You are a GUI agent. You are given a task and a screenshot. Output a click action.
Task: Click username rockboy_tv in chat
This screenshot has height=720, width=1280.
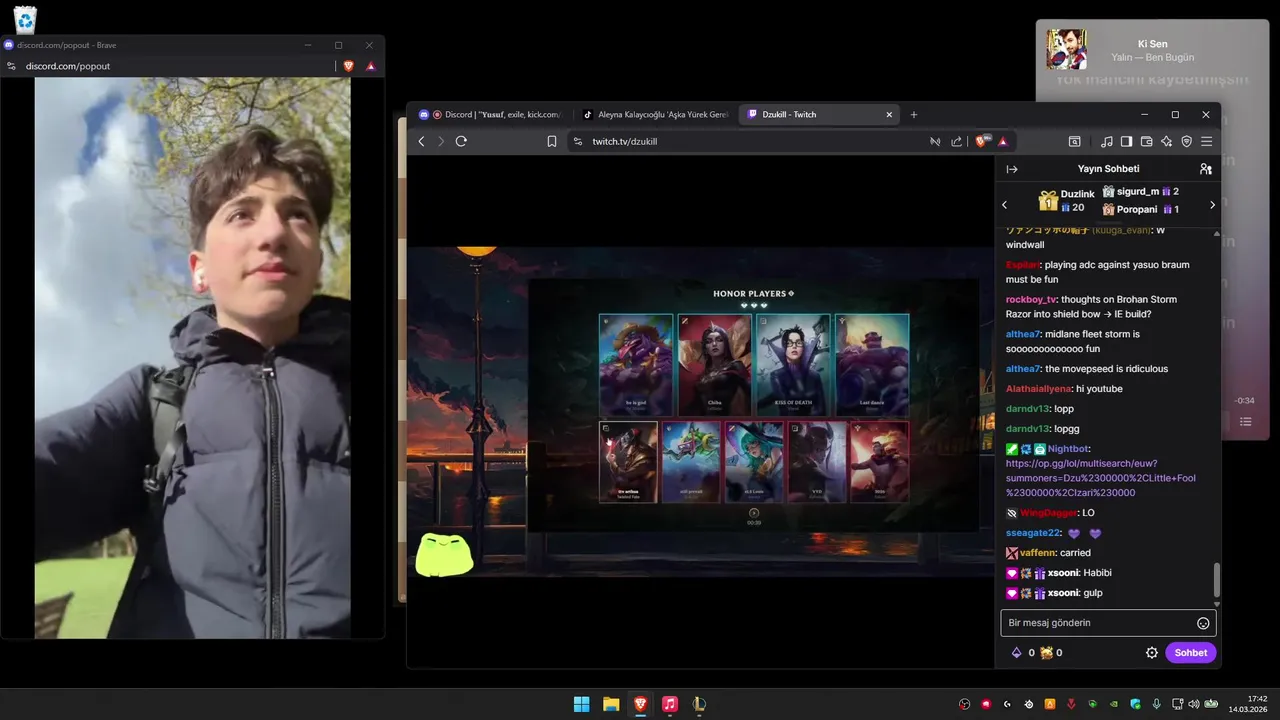[x=1031, y=299]
